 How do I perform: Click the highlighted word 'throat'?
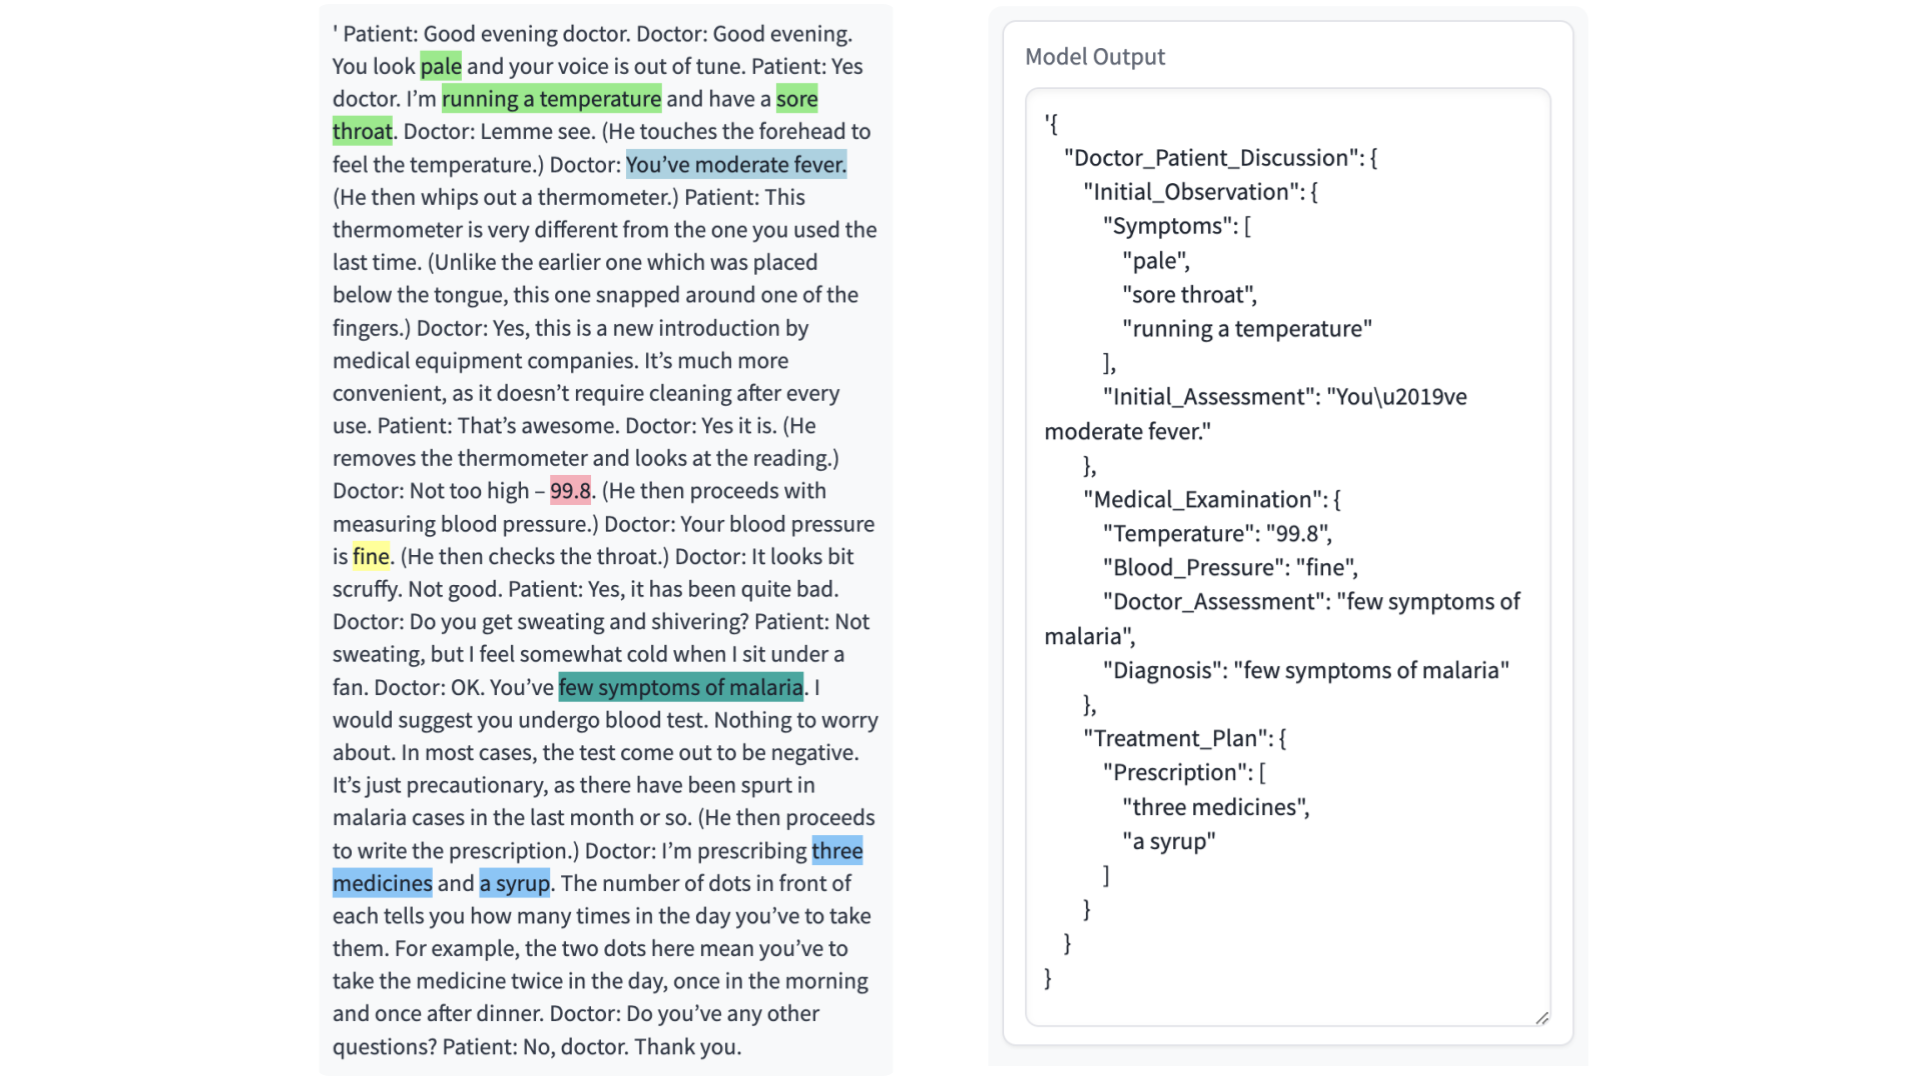pyautogui.click(x=362, y=131)
